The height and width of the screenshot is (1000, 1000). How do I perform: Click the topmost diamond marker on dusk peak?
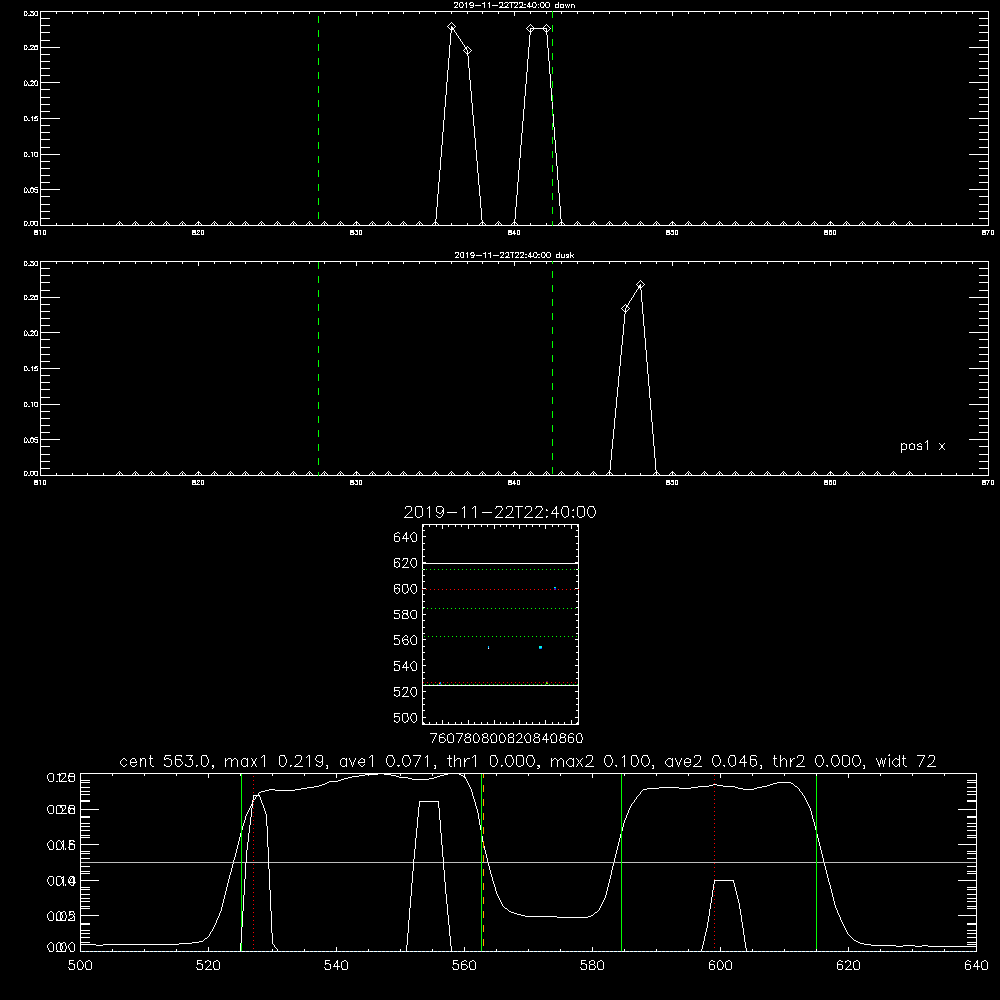pos(641,284)
